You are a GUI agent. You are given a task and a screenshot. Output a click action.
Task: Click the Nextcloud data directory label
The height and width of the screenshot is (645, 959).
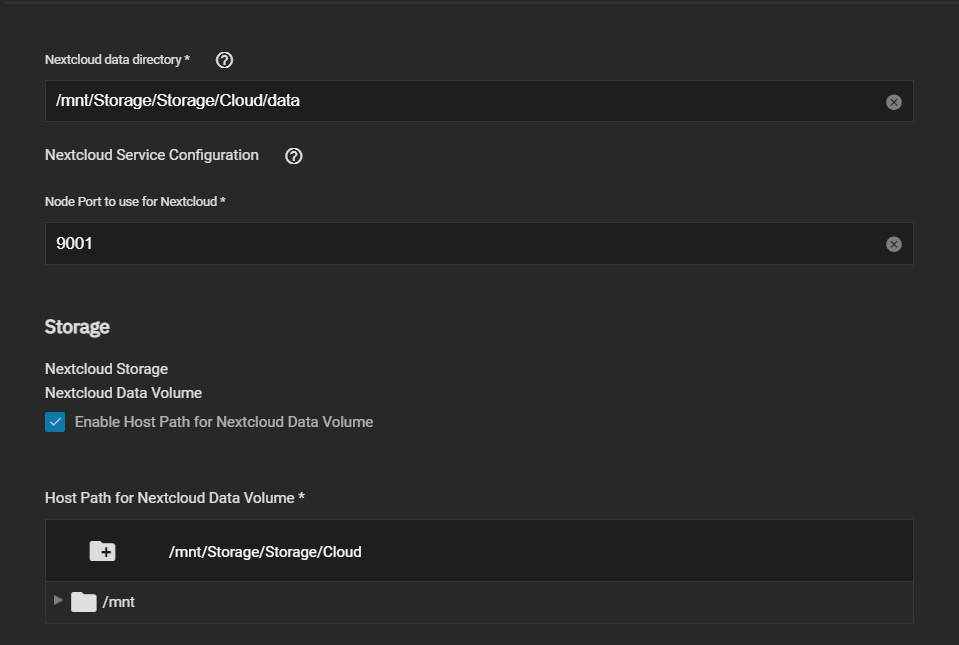tap(117, 60)
